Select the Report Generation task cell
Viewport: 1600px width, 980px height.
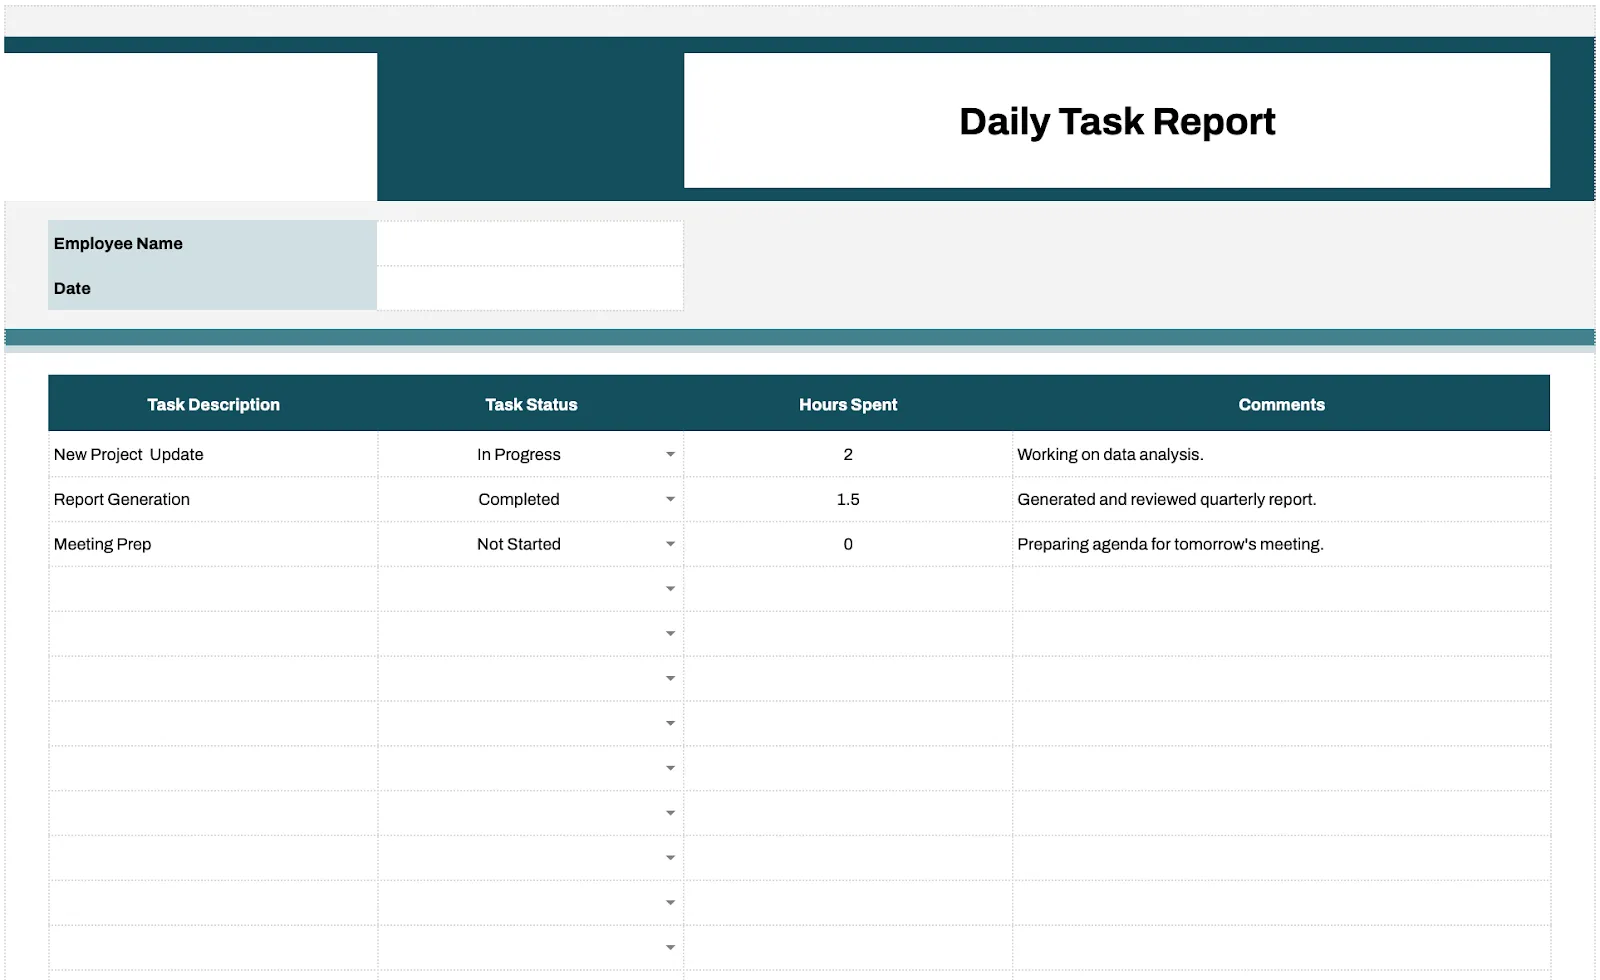pos(213,499)
